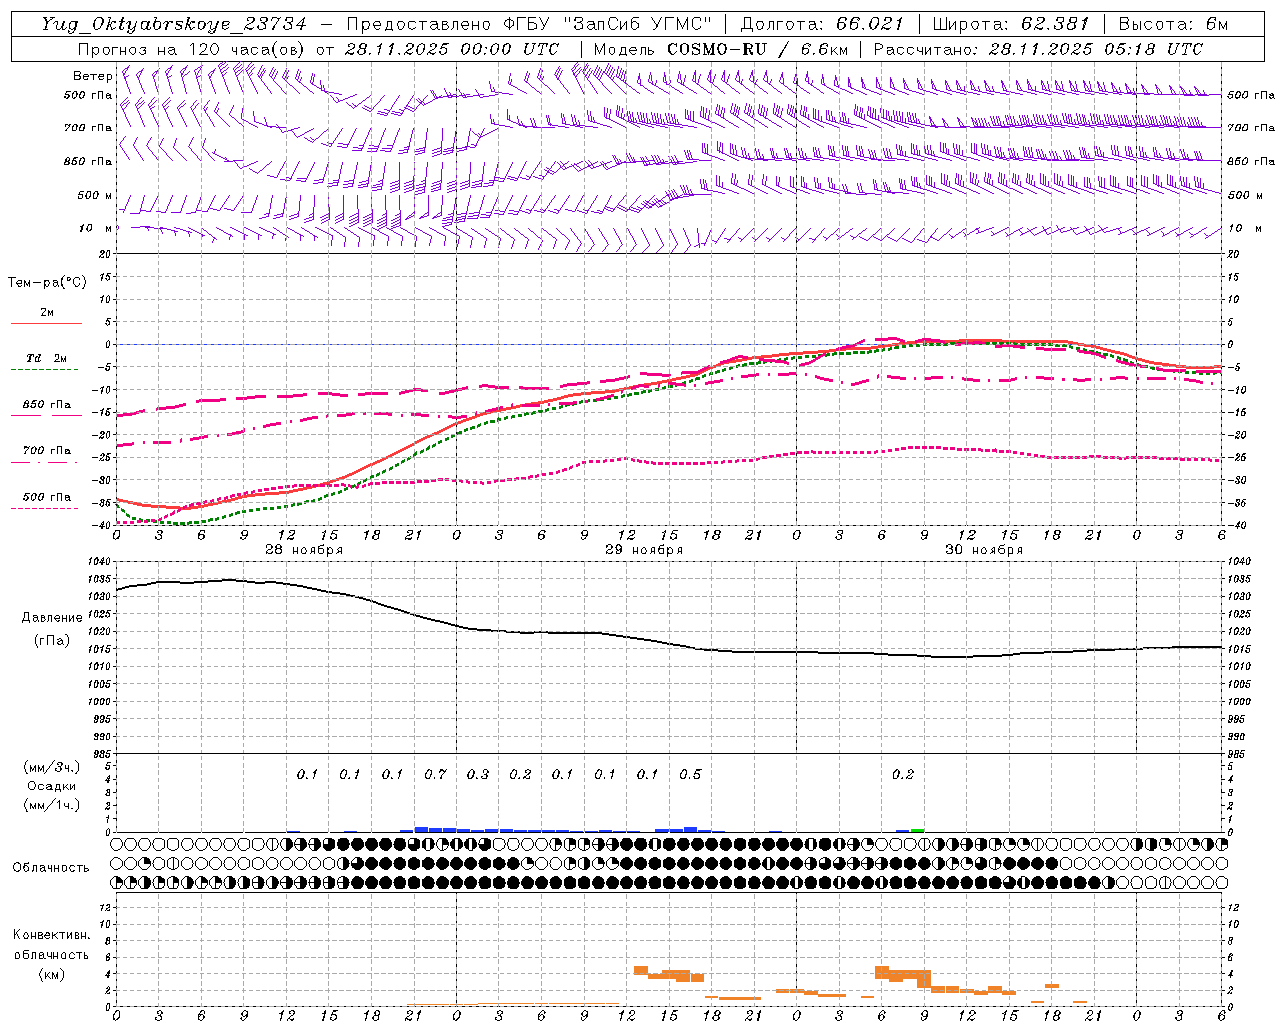
Task: Click the 0.7 precipitation amount value
Action: point(435,774)
